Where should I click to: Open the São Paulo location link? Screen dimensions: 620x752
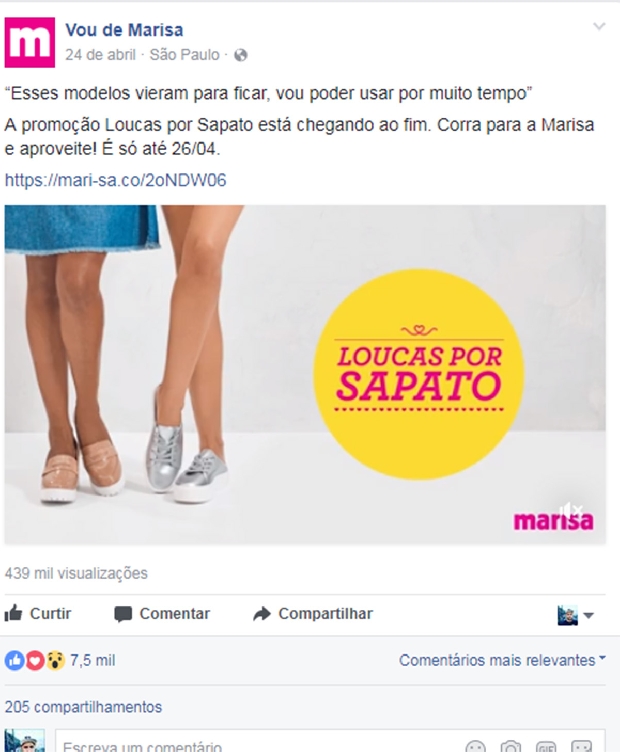tap(185, 55)
